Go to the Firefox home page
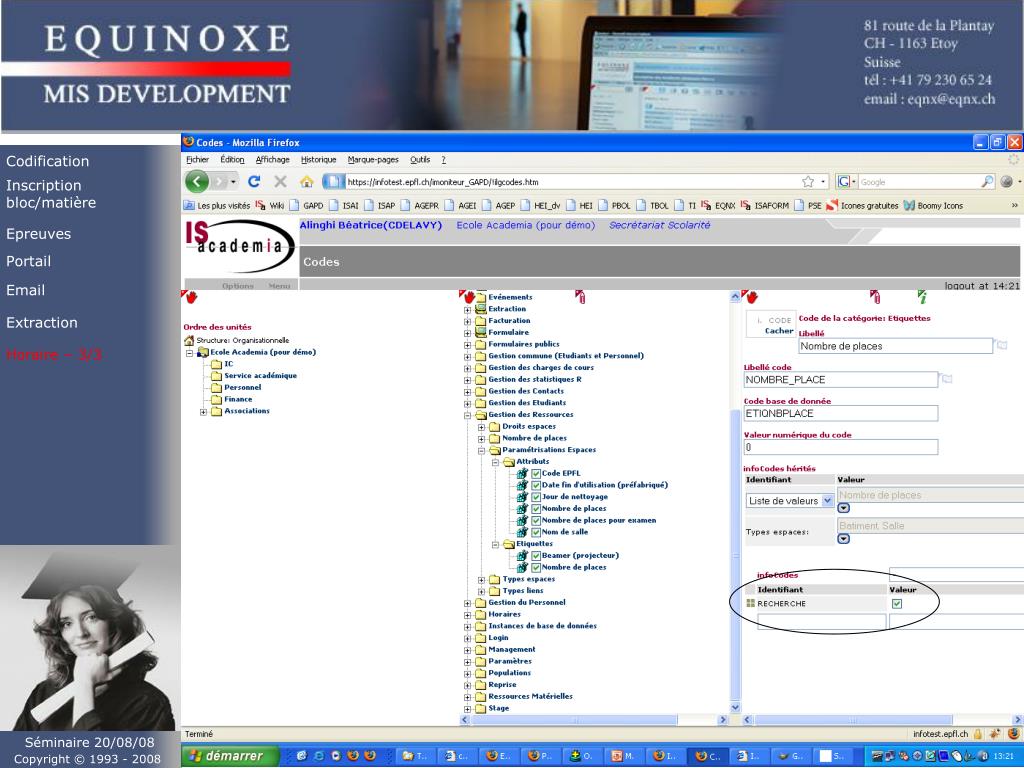 (307, 182)
